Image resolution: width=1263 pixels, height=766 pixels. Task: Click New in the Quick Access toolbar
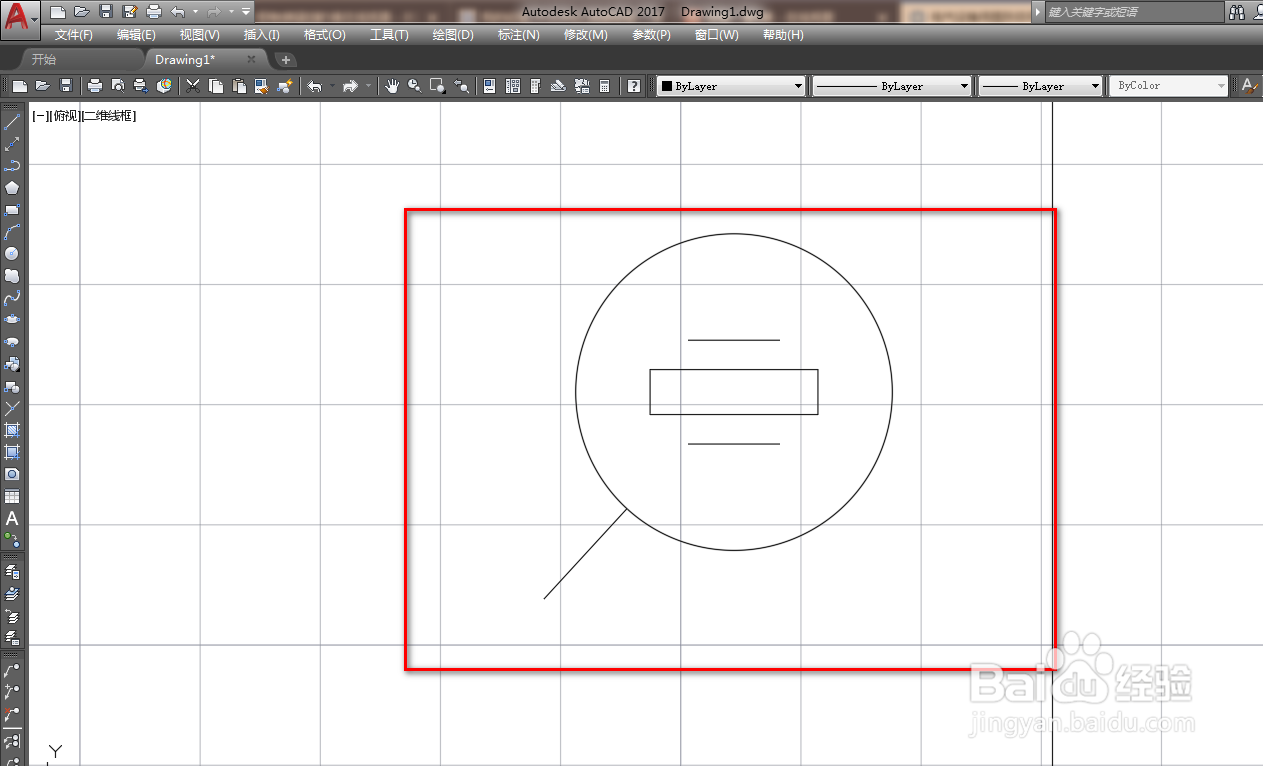[x=57, y=12]
